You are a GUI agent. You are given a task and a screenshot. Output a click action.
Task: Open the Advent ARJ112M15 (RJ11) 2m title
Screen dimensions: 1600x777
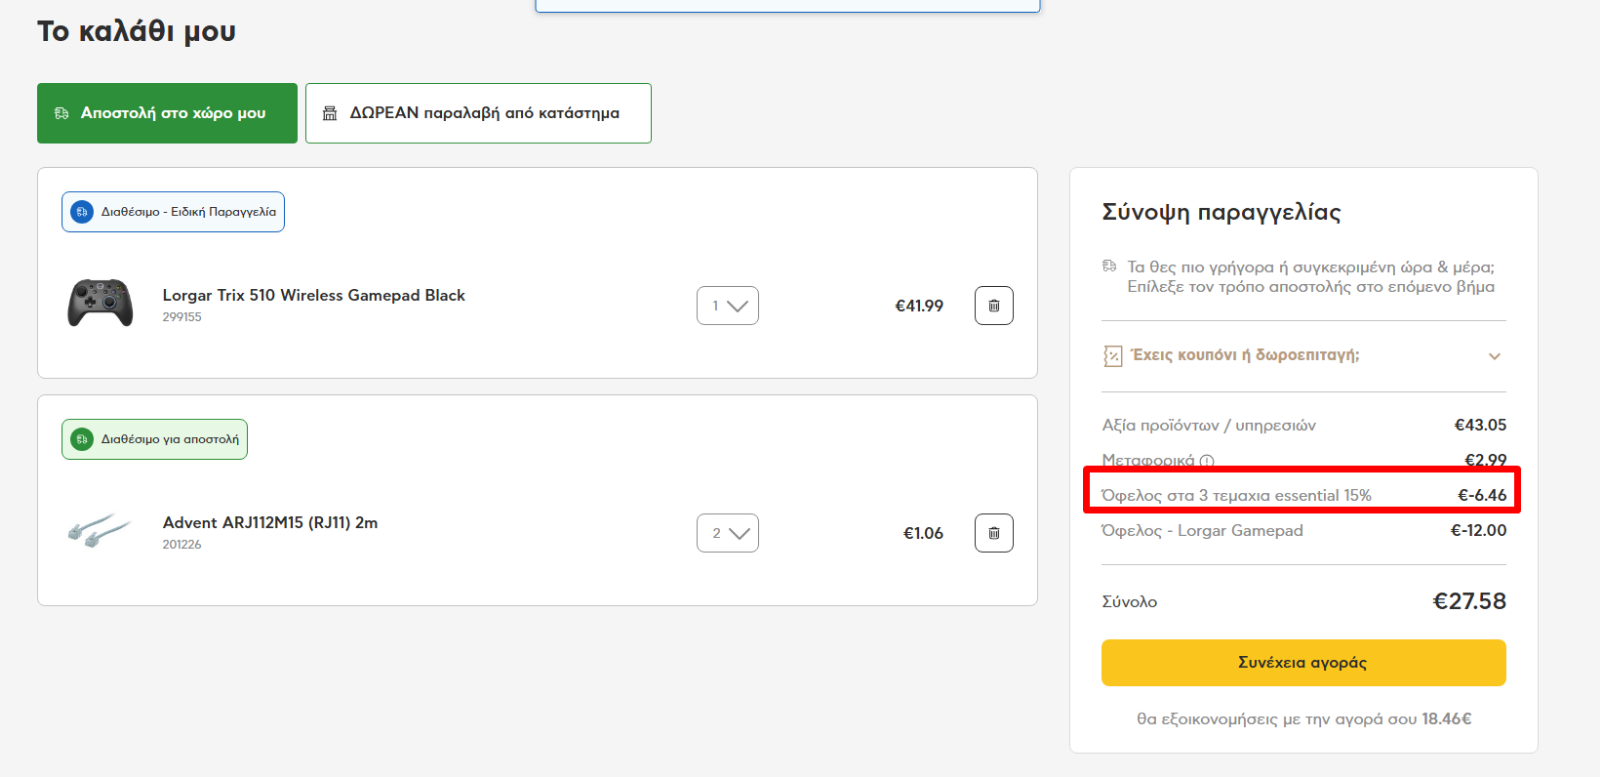pos(270,522)
